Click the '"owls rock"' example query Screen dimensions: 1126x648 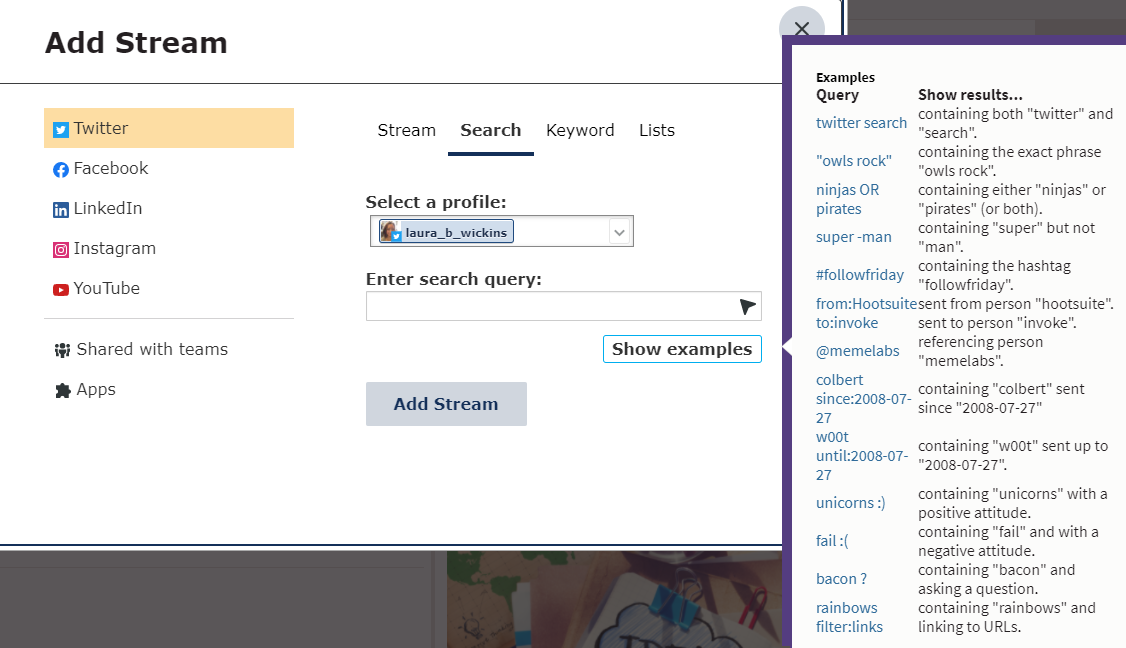click(854, 161)
